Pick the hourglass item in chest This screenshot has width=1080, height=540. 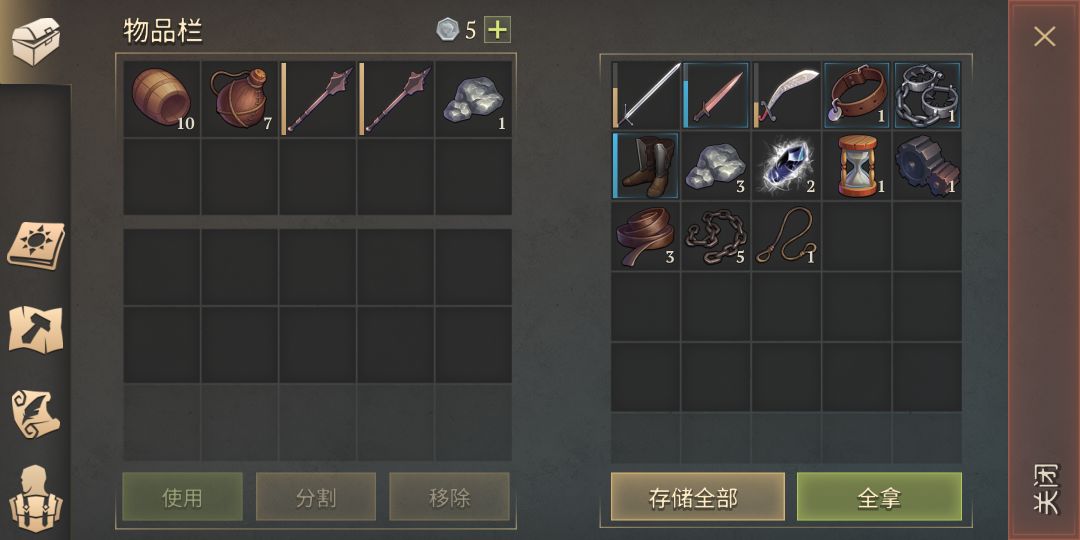(857, 165)
